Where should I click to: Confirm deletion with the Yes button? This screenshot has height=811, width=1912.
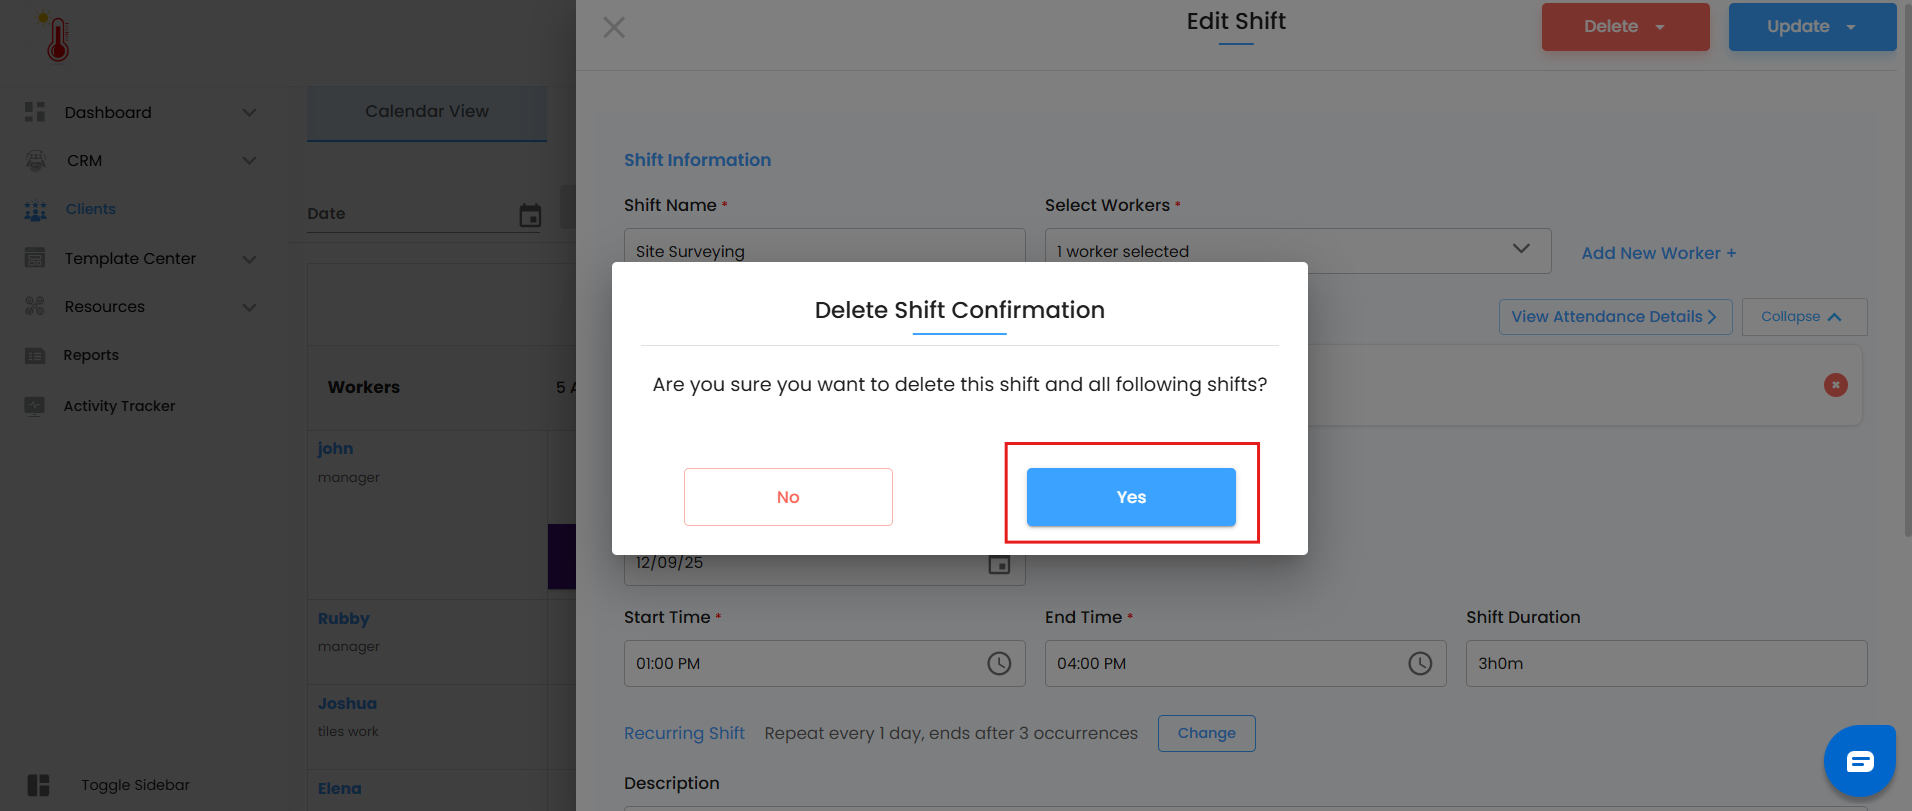coord(1131,497)
